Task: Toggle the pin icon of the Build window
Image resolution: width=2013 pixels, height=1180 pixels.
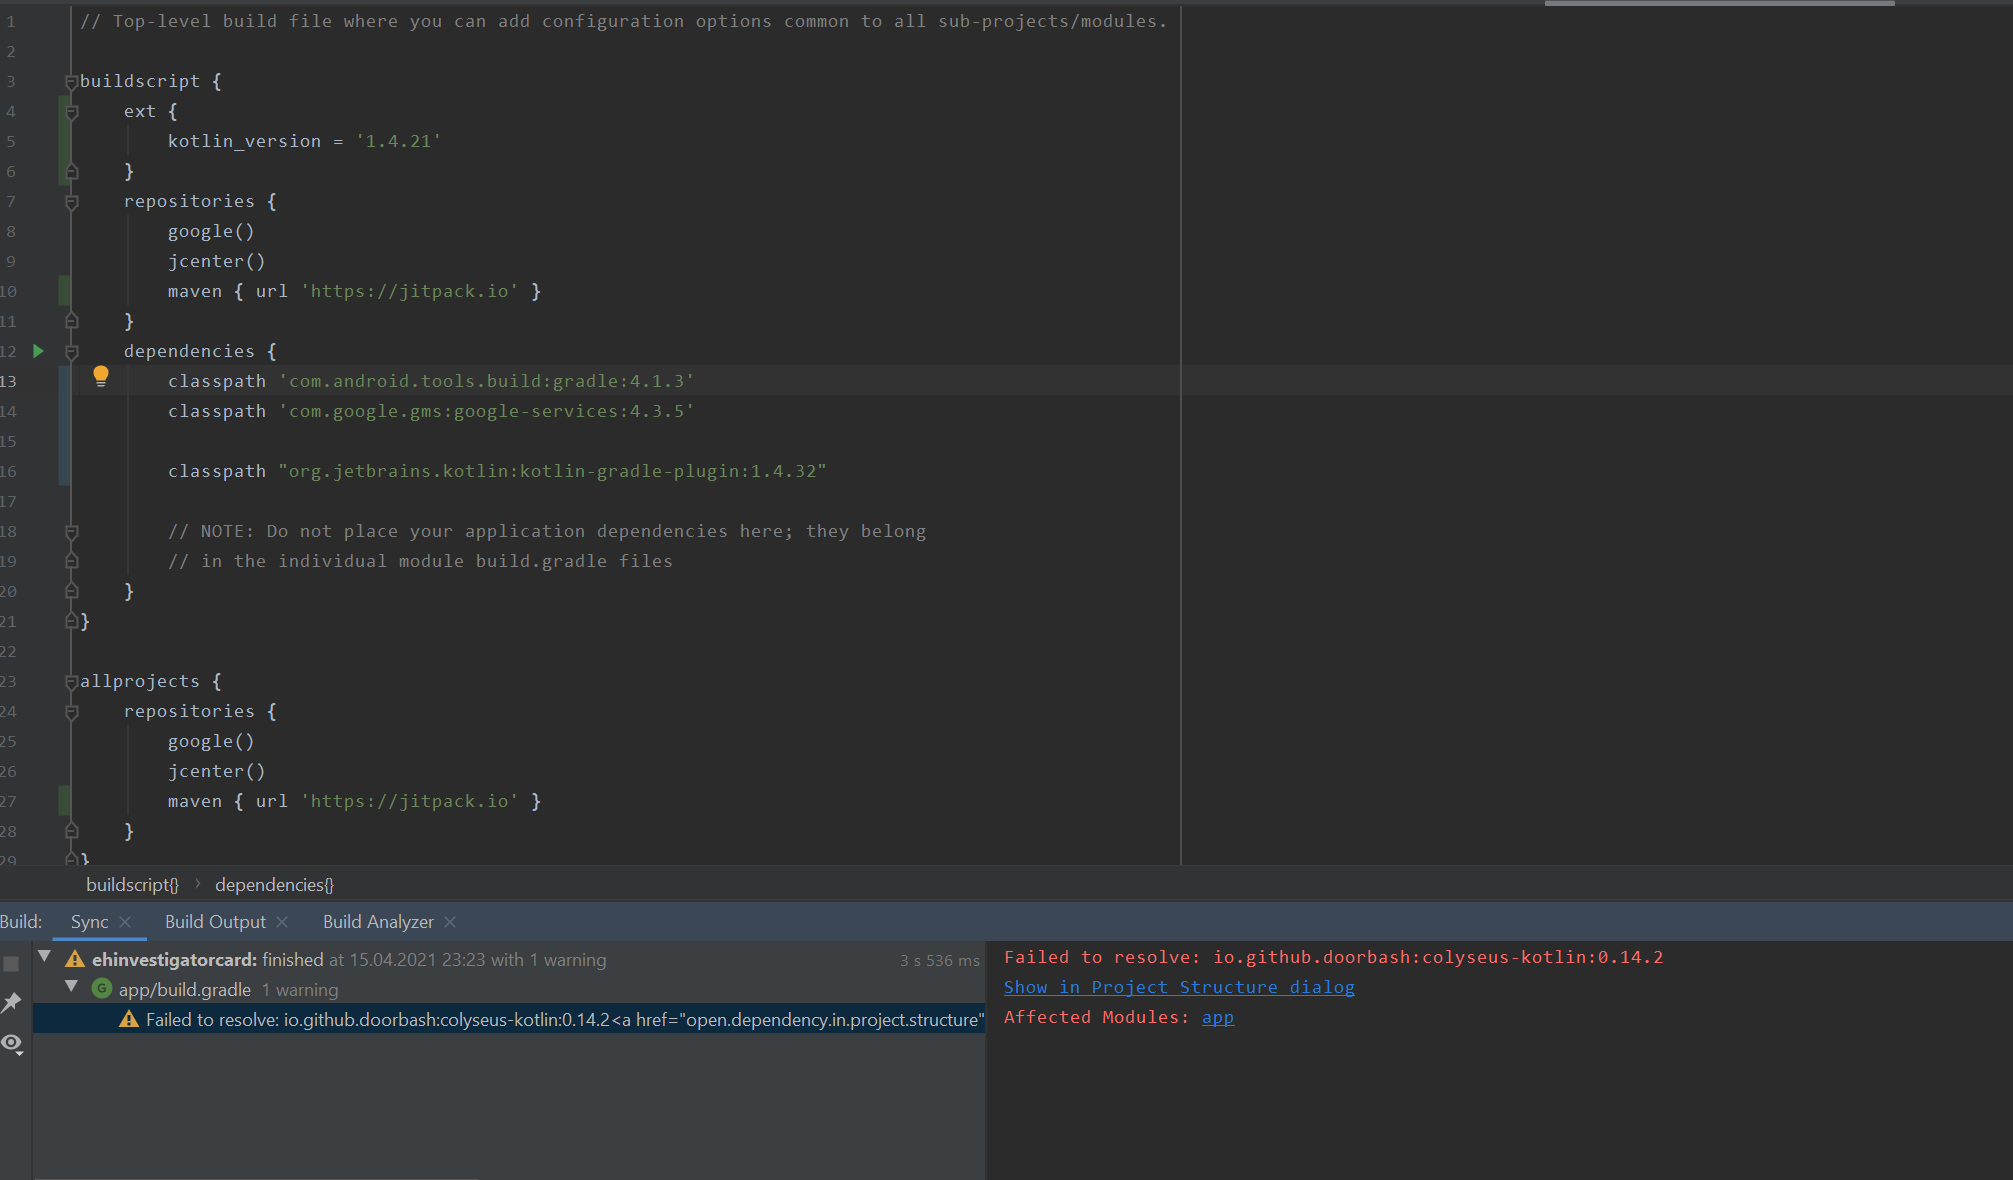Action: (x=13, y=1003)
